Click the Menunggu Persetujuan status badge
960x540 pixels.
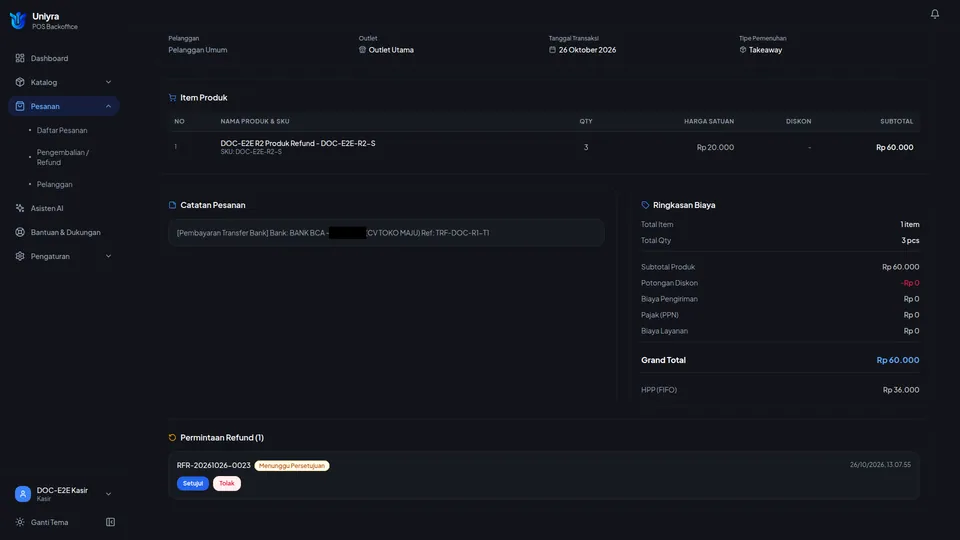[x=292, y=466]
